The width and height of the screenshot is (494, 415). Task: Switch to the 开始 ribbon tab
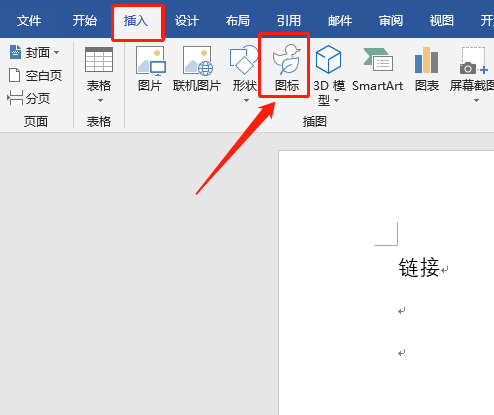pyautogui.click(x=85, y=21)
